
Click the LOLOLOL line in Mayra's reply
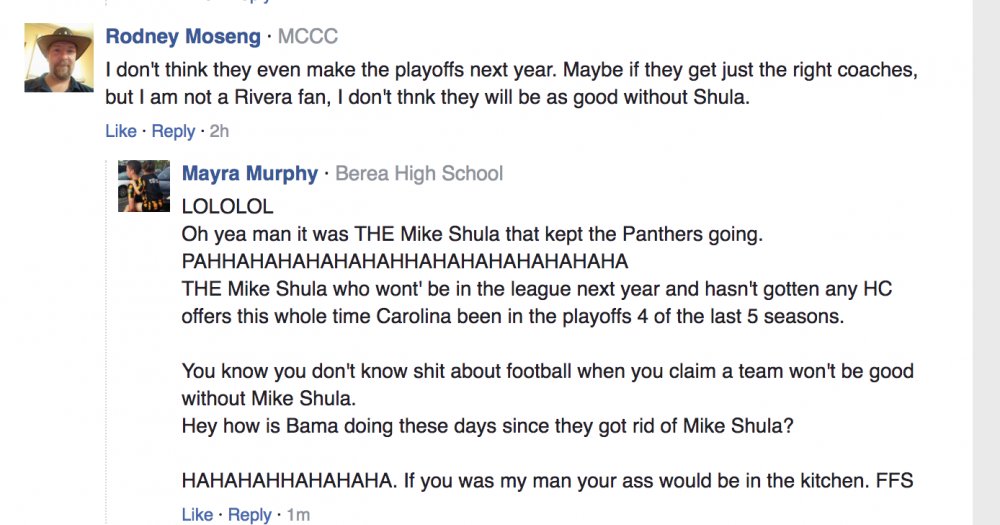click(x=227, y=206)
